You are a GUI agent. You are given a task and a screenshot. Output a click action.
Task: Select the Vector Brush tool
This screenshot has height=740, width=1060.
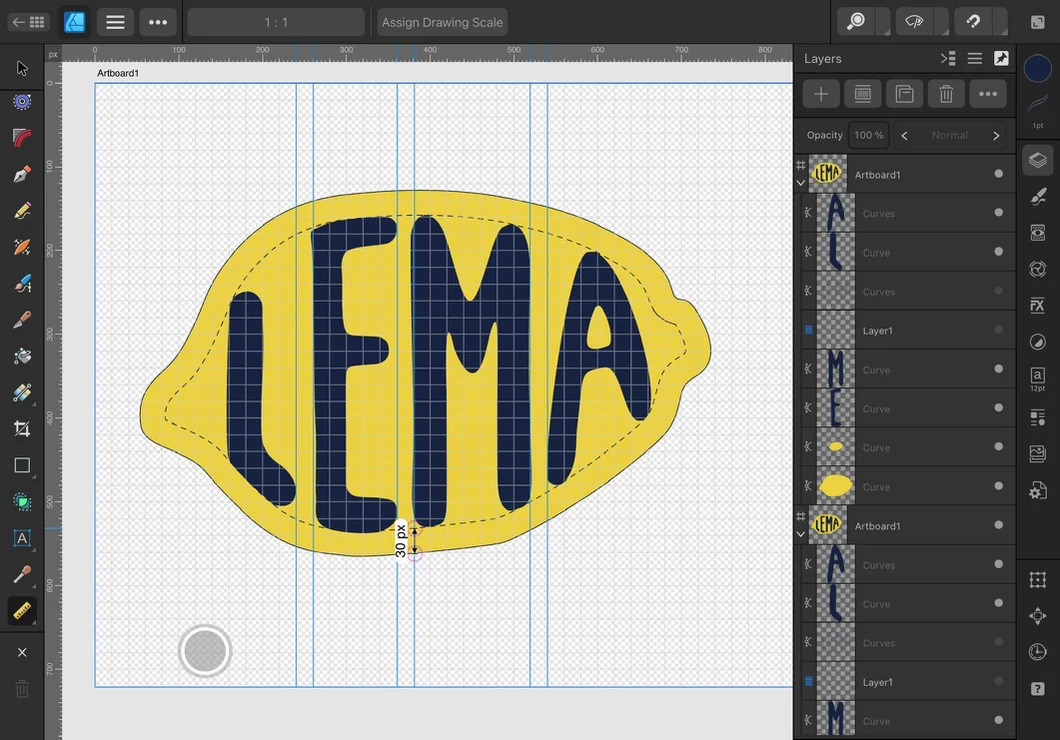pyautogui.click(x=22, y=247)
